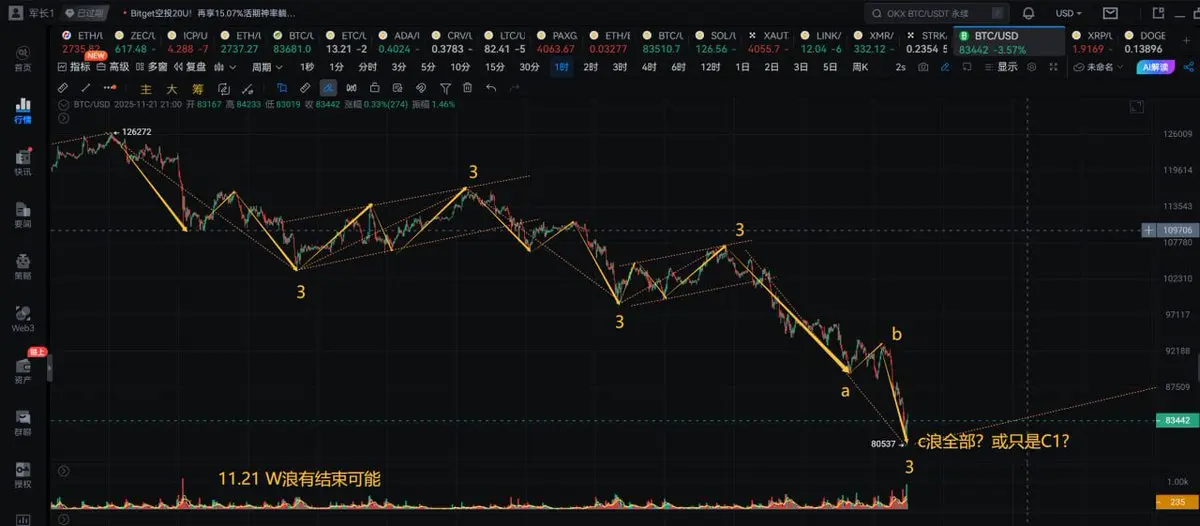1200x526 pixels.
Task: Click the 83442 current price label on axis
Action: [1176, 421]
